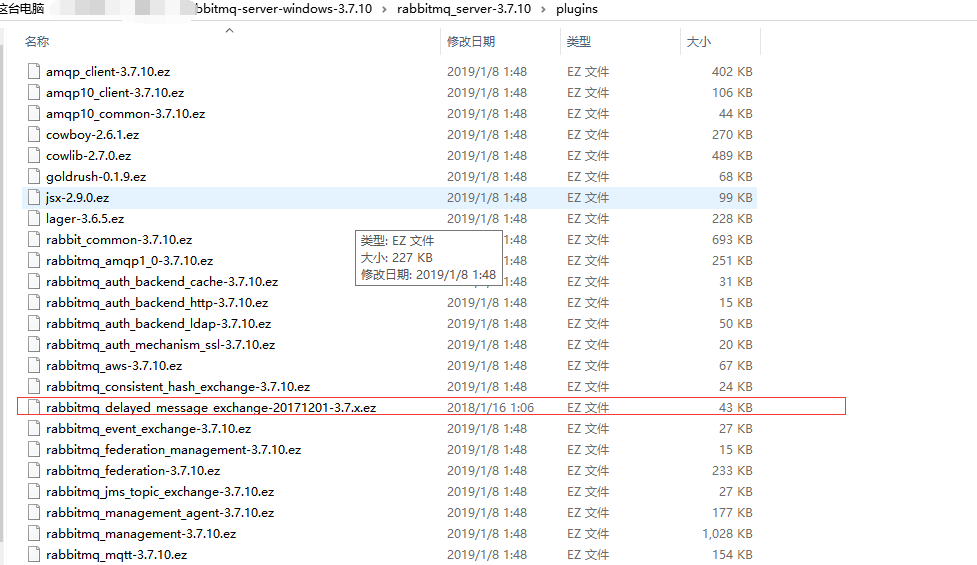The image size is (977, 565).
Task: Click the 693 KB size cell
Action: click(x=732, y=240)
